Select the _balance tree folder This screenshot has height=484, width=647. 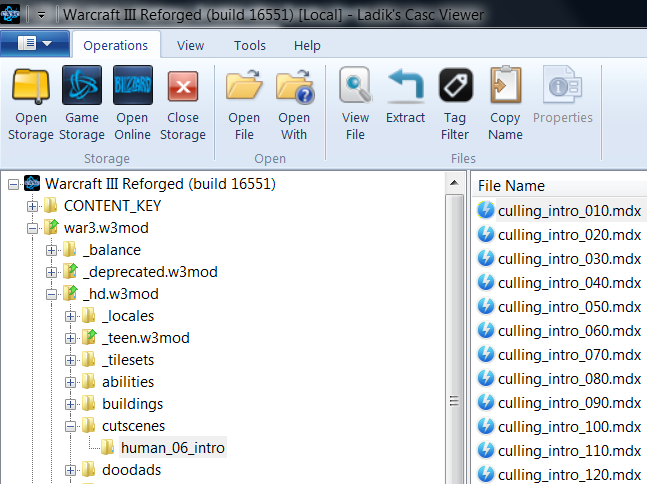pos(112,250)
